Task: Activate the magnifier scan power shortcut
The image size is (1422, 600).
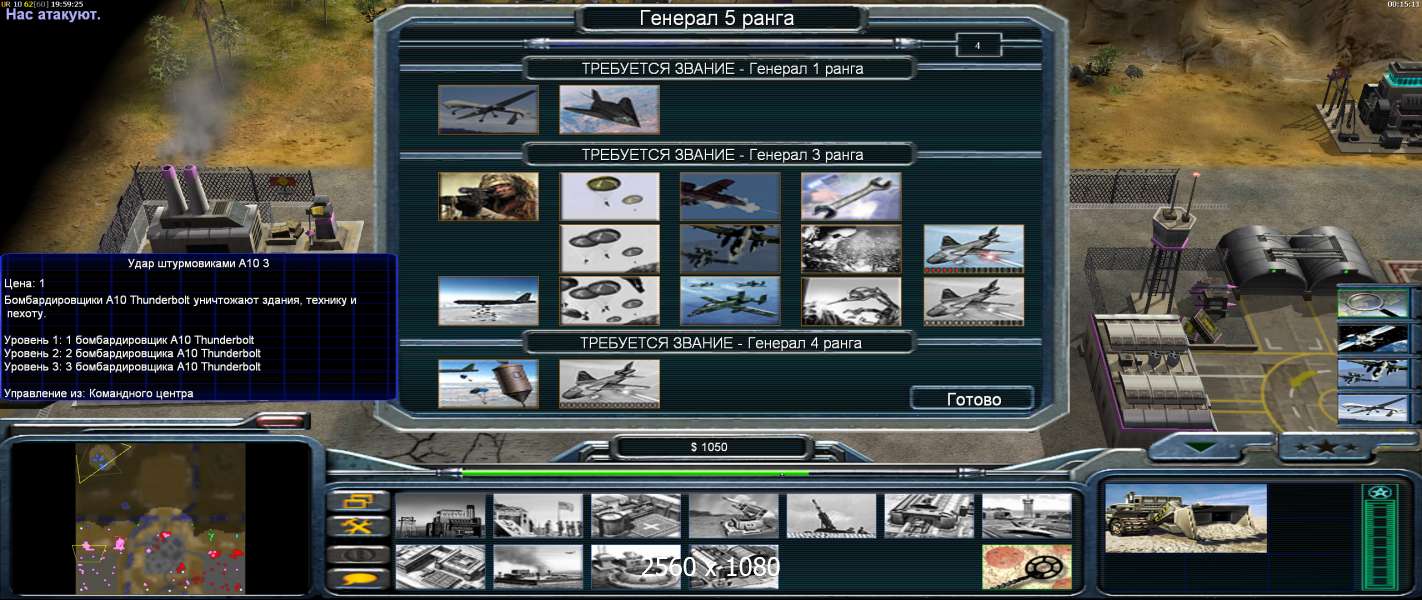Action: [1373, 302]
